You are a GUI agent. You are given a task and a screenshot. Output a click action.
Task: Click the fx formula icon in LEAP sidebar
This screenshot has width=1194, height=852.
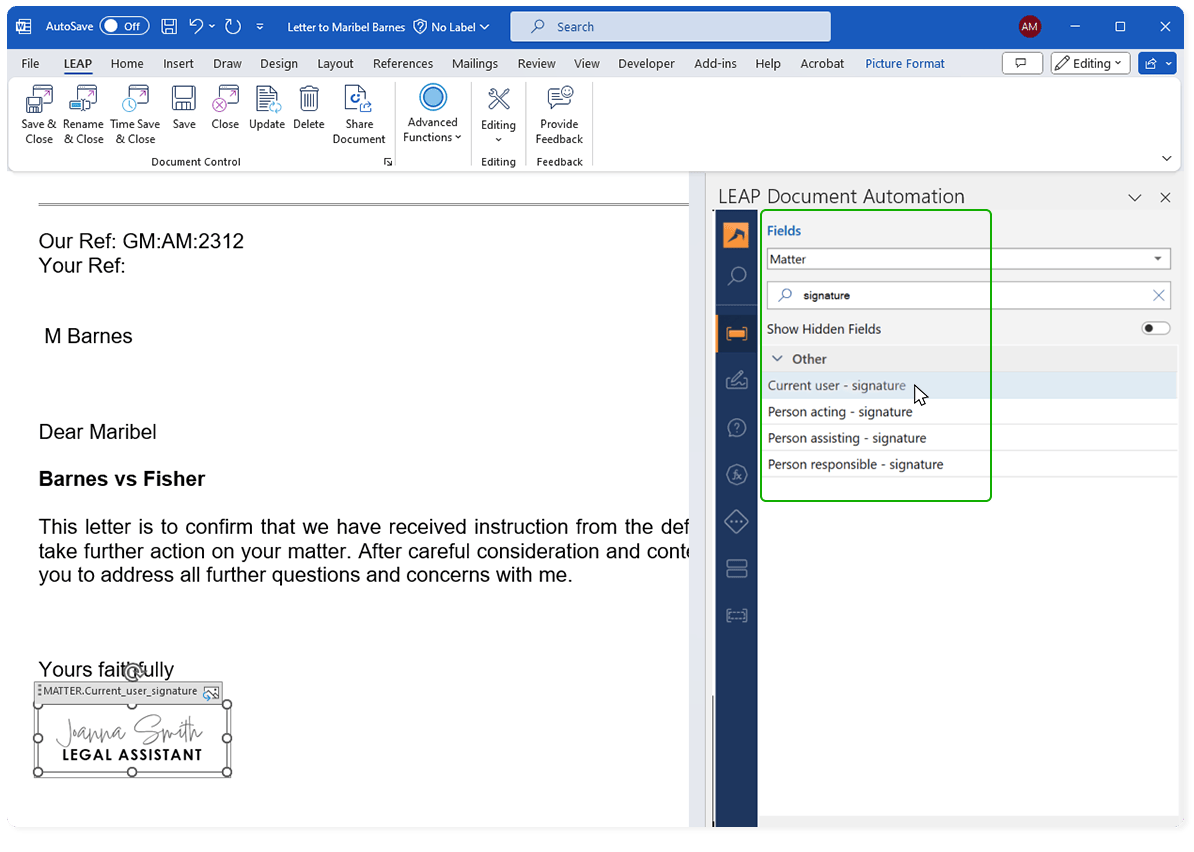click(x=736, y=475)
